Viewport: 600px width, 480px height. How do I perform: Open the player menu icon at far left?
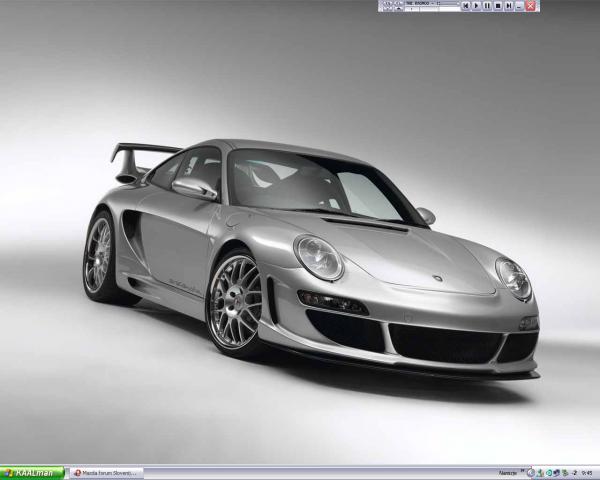385,4
